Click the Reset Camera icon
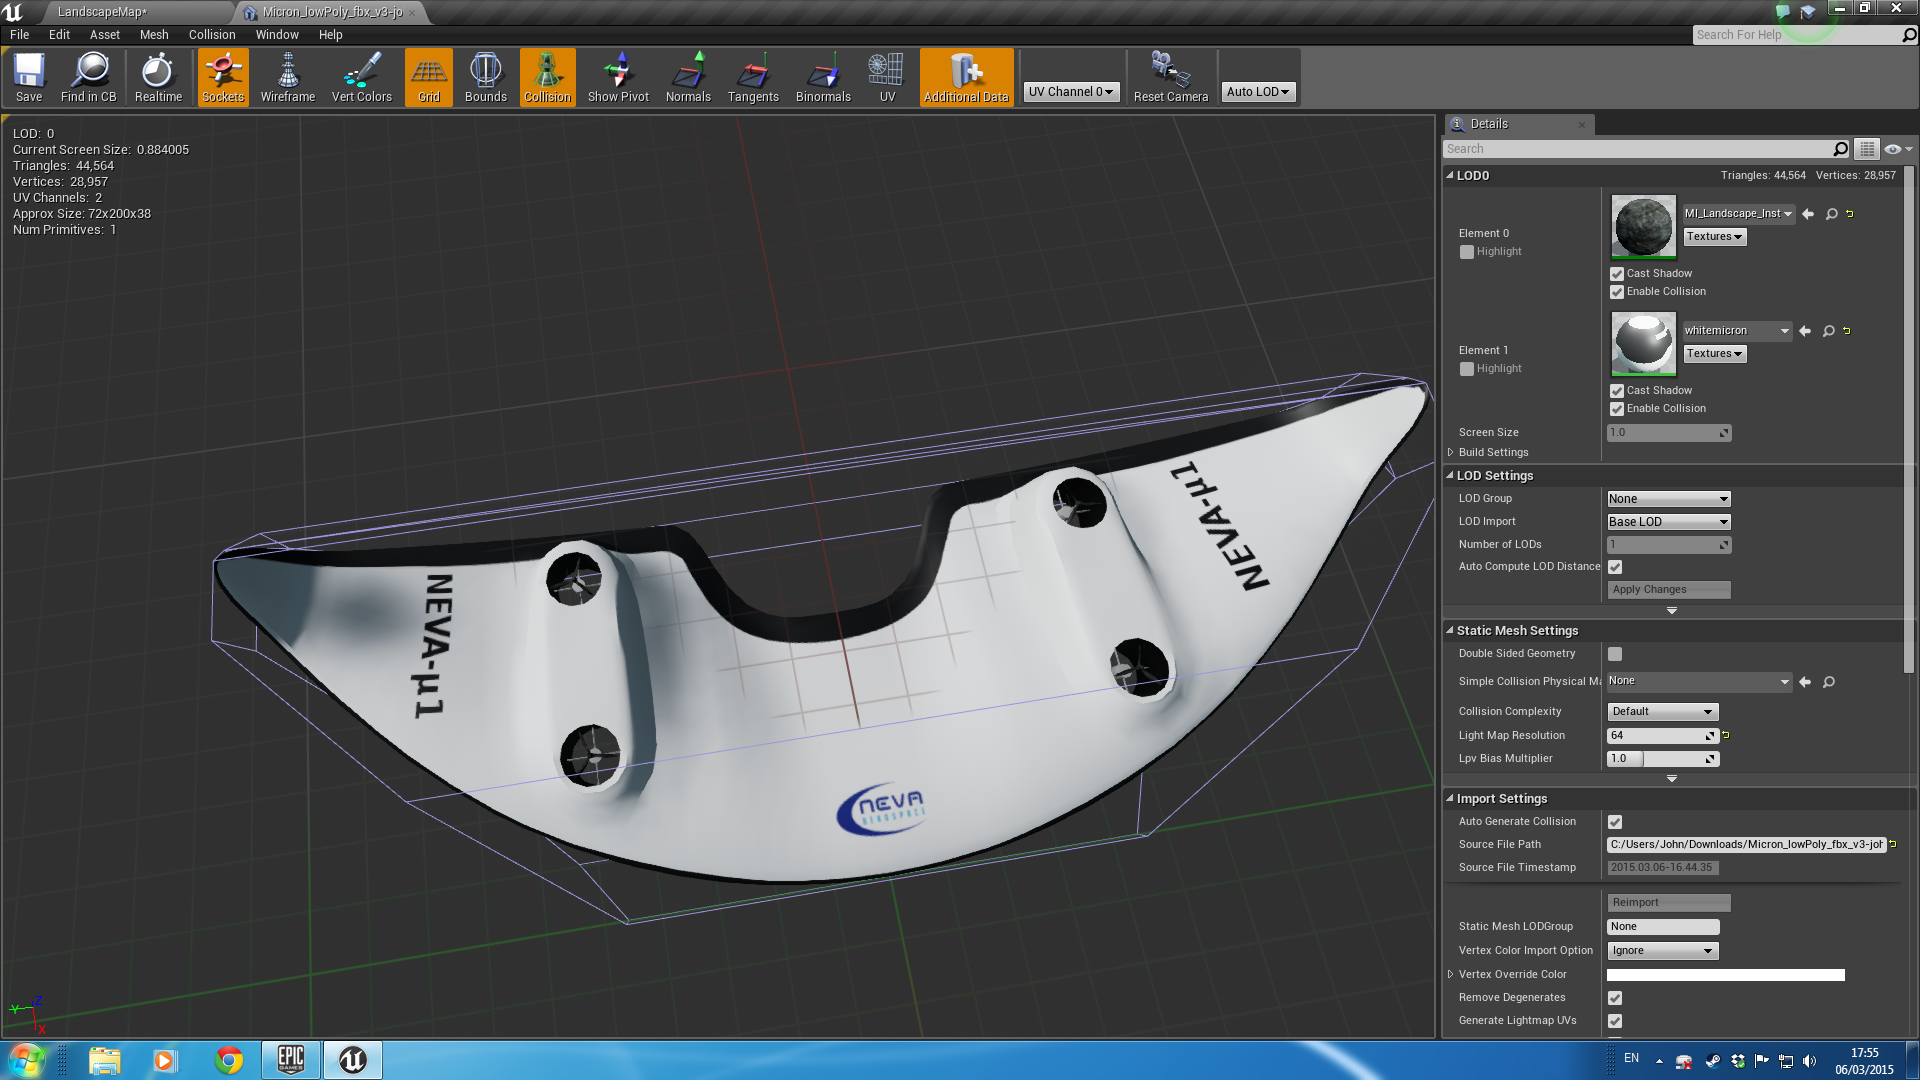1920x1080 pixels. [1170, 77]
